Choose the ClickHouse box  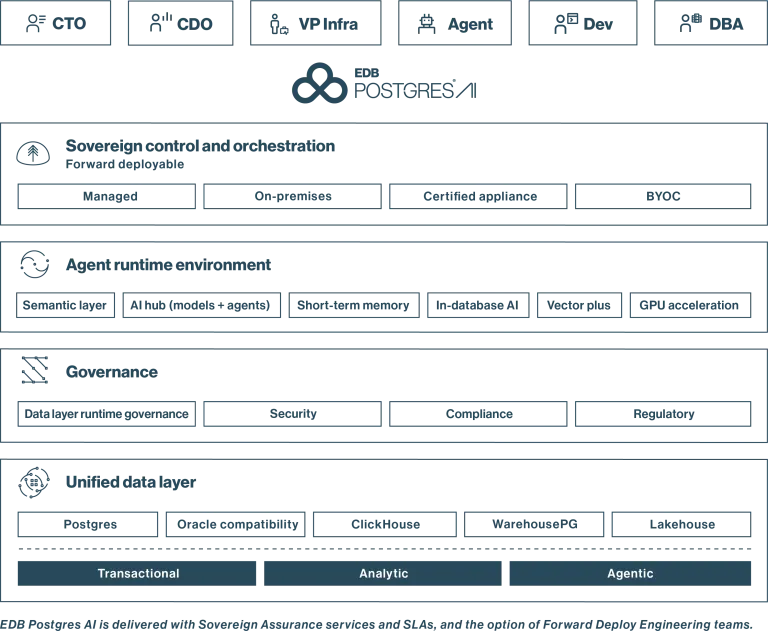click(x=385, y=524)
